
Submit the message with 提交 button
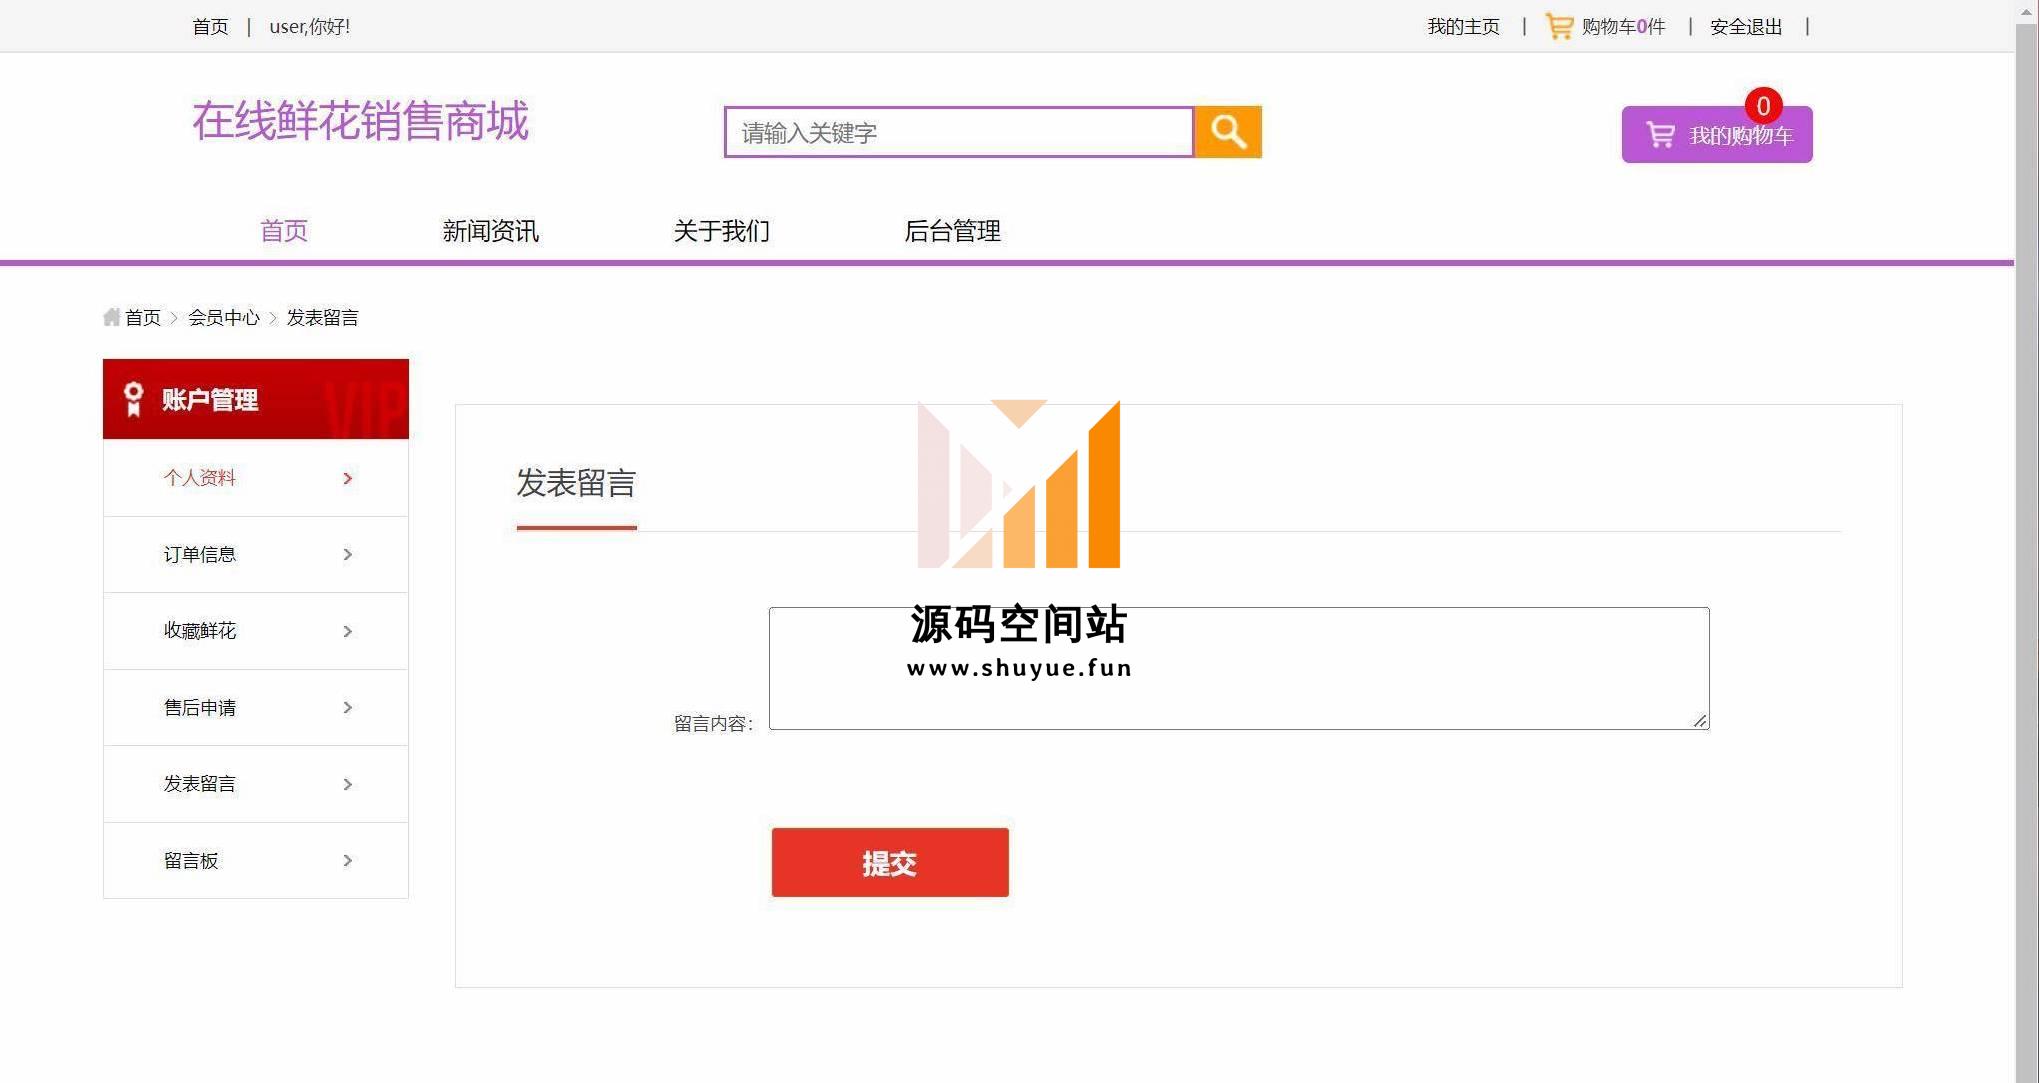click(x=890, y=862)
